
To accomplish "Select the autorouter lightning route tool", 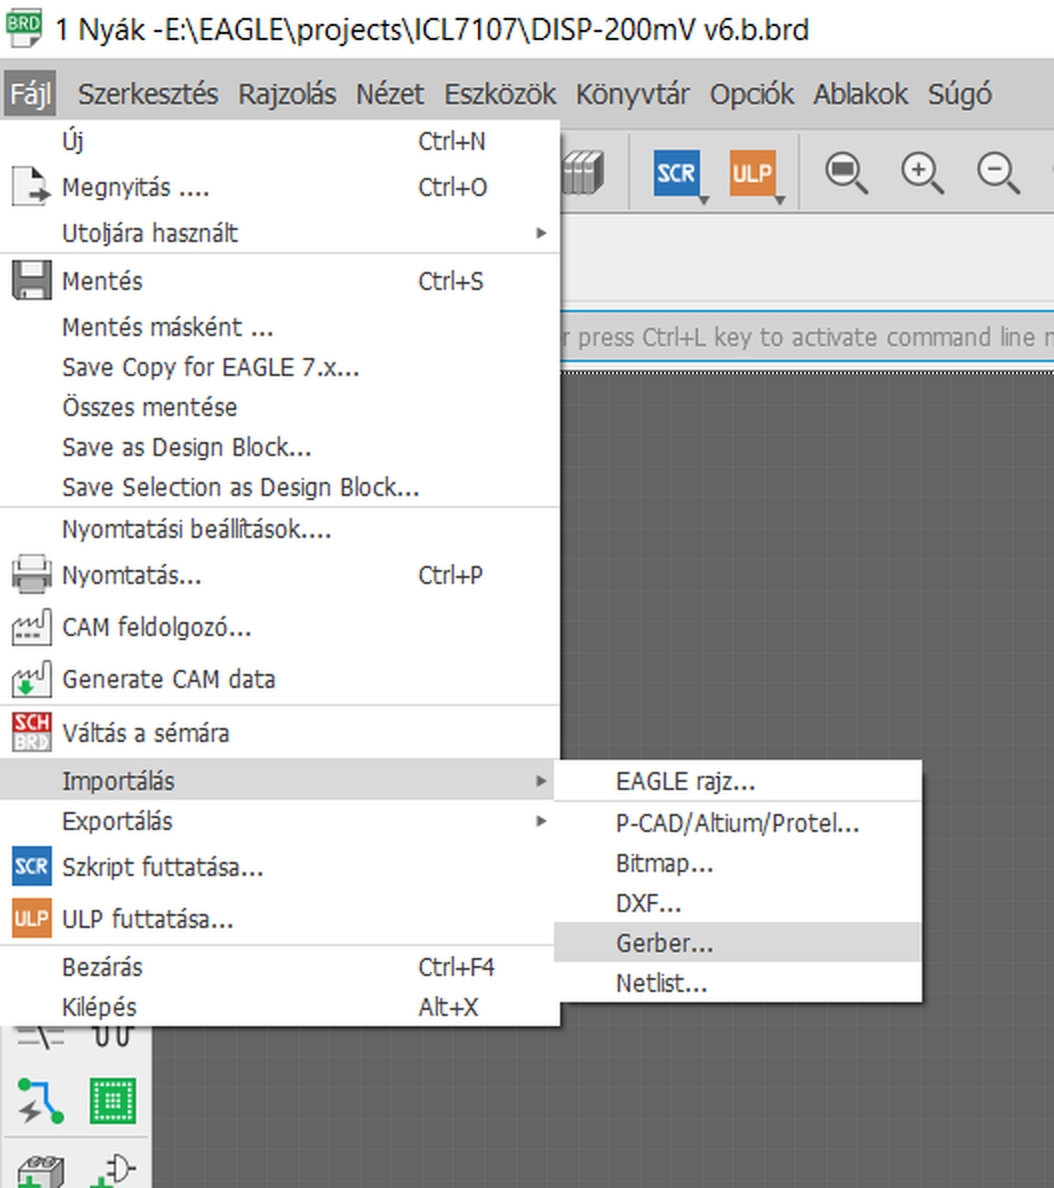I will pyautogui.click(x=40, y=1100).
